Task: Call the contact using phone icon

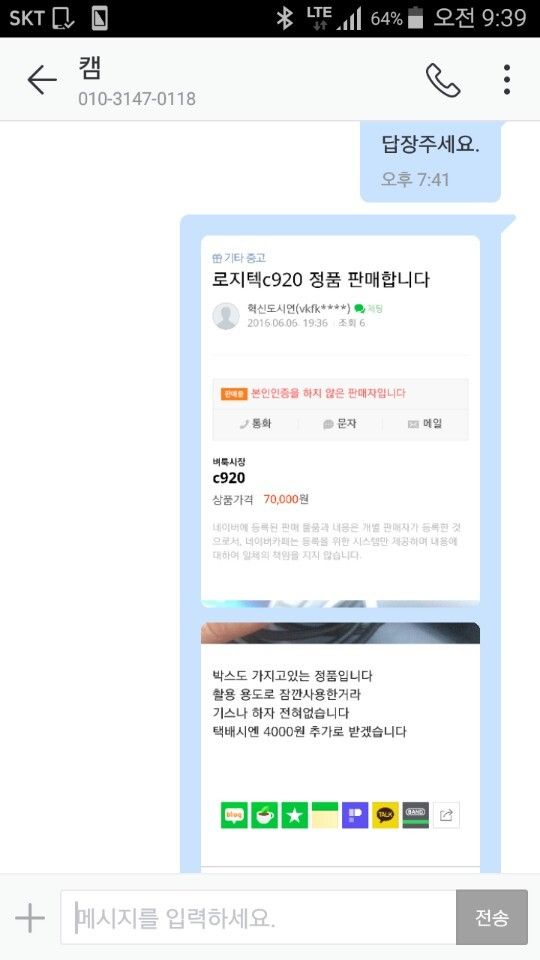Action: click(443, 80)
